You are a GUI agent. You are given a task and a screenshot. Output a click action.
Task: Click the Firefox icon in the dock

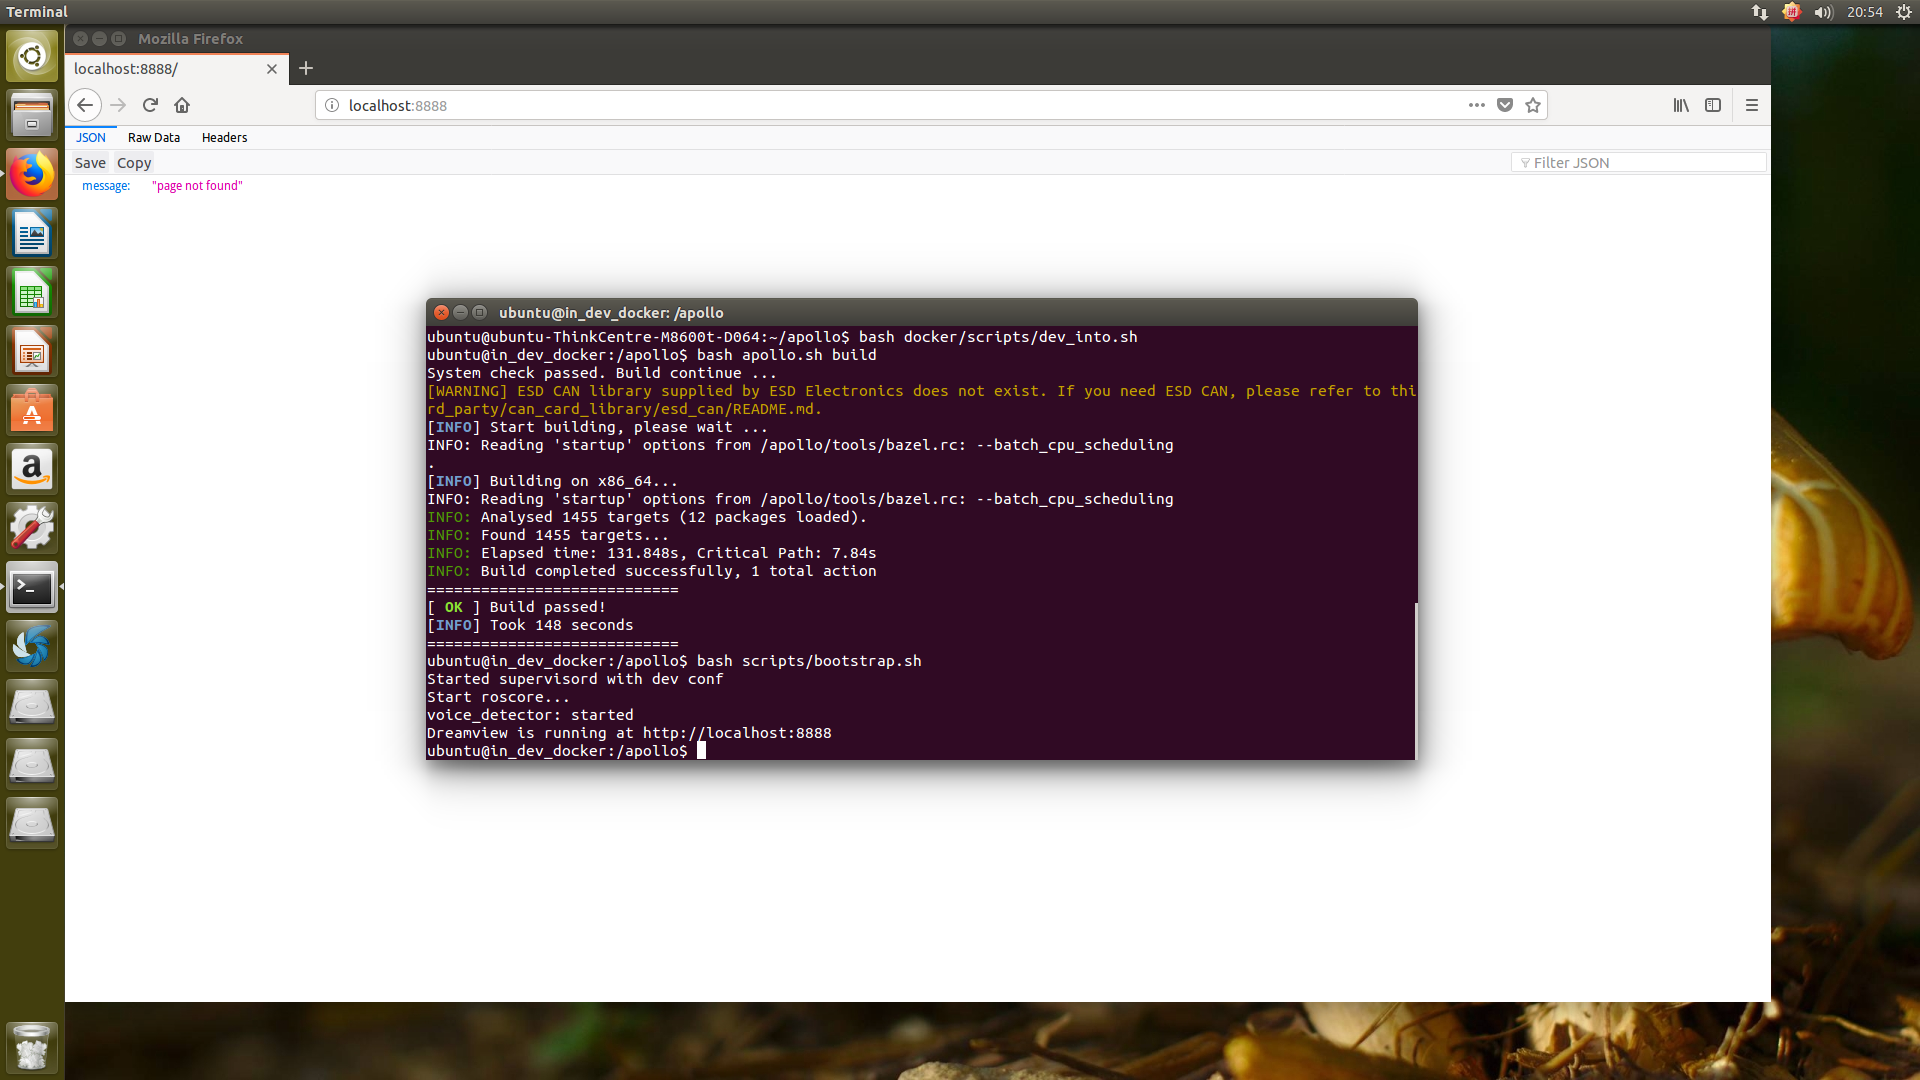pos(32,175)
